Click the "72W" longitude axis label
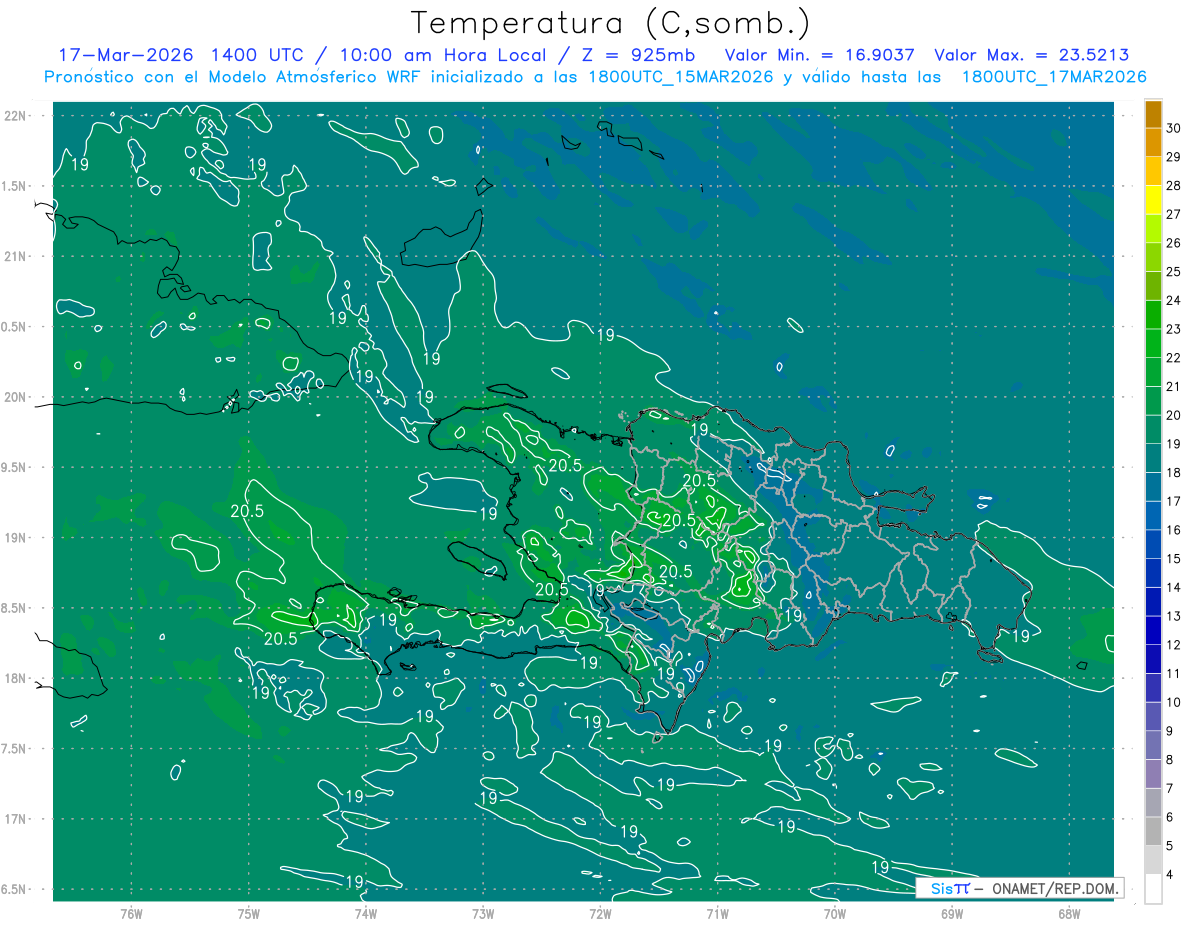1200x927 pixels. click(x=600, y=913)
